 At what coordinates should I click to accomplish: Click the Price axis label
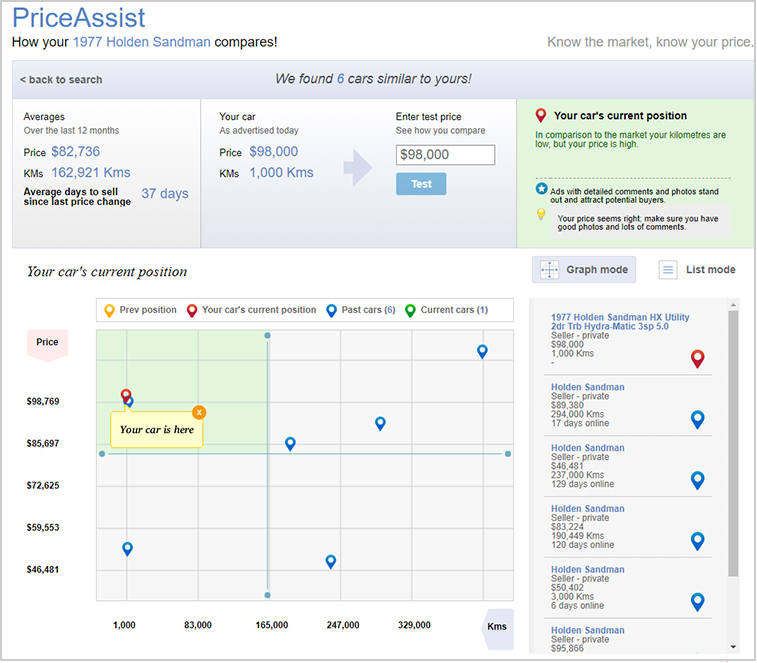(x=47, y=344)
